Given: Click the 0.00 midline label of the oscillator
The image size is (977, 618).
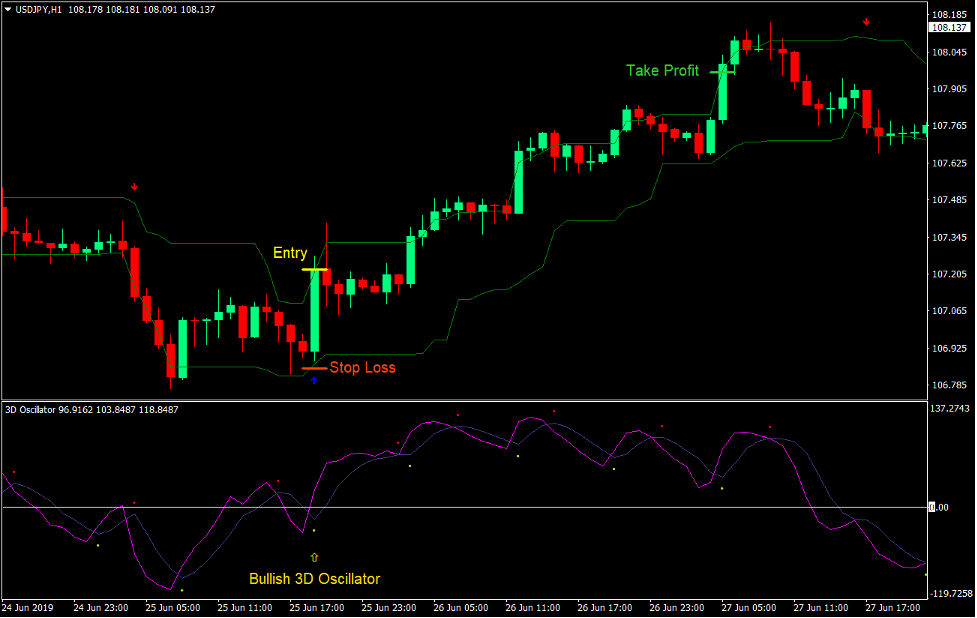Looking at the screenshot, I should point(937,507).
